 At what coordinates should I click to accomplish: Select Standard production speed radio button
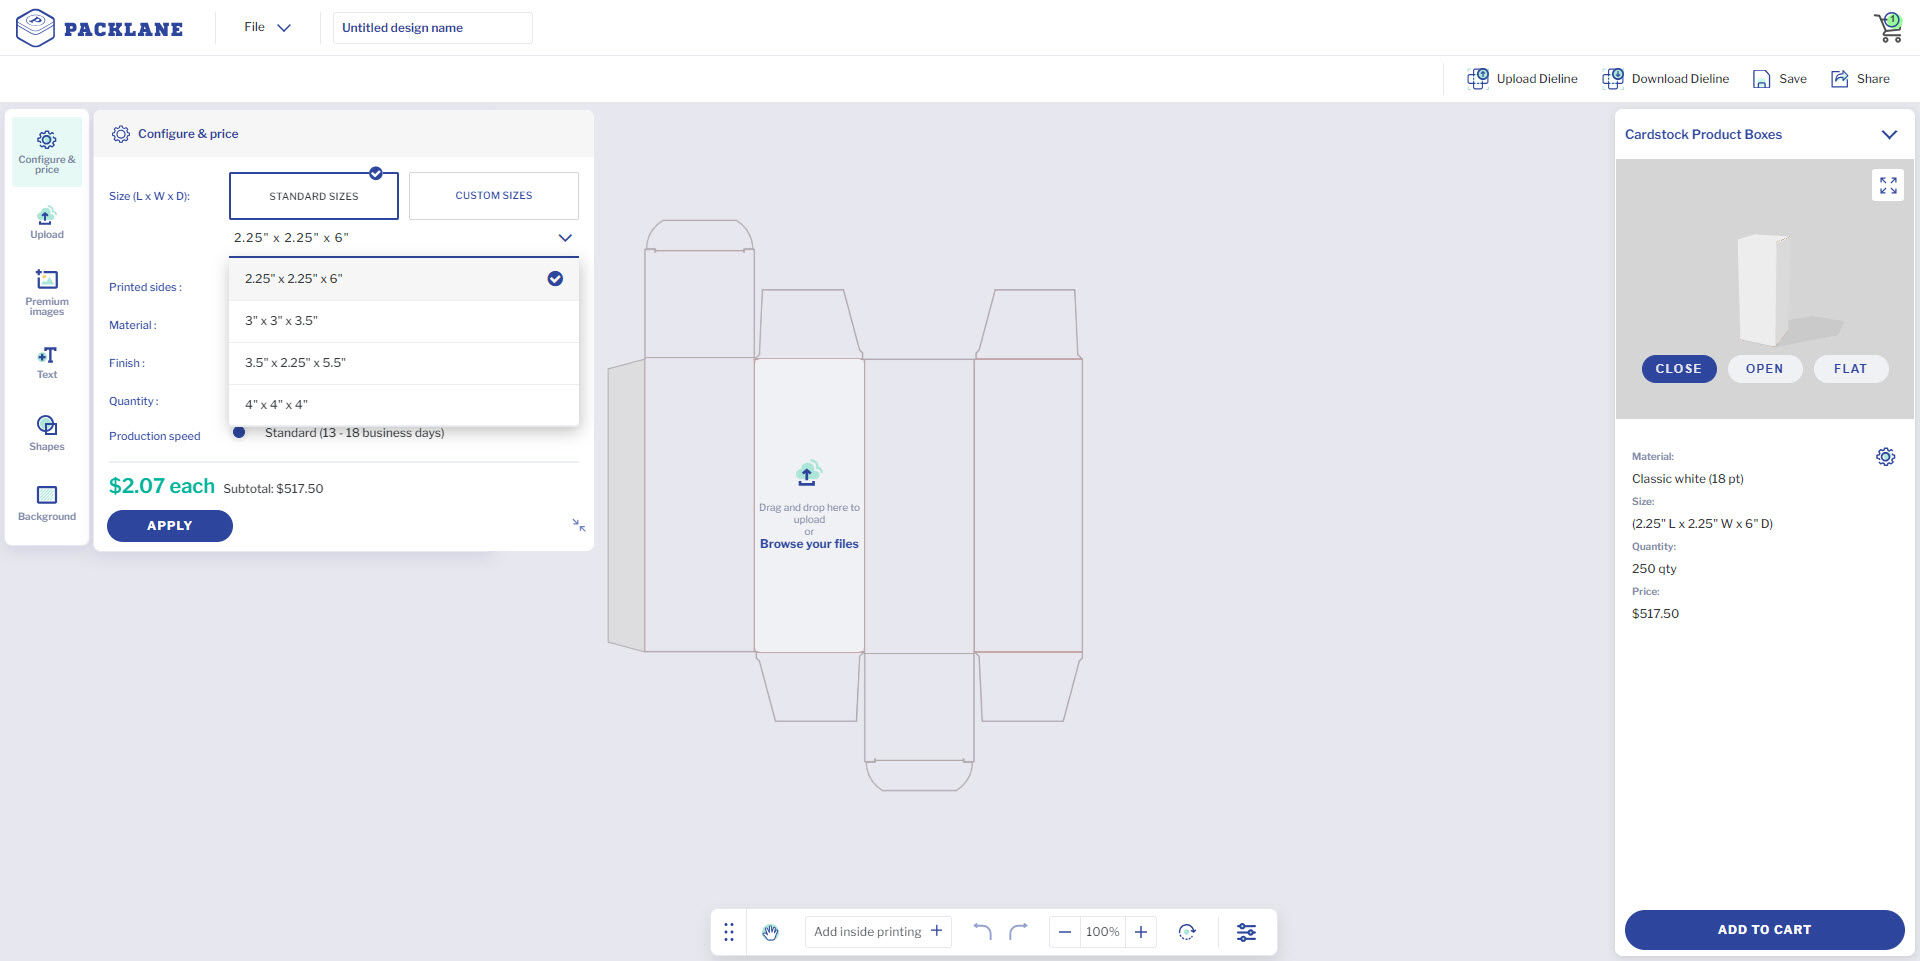point(239,433)
